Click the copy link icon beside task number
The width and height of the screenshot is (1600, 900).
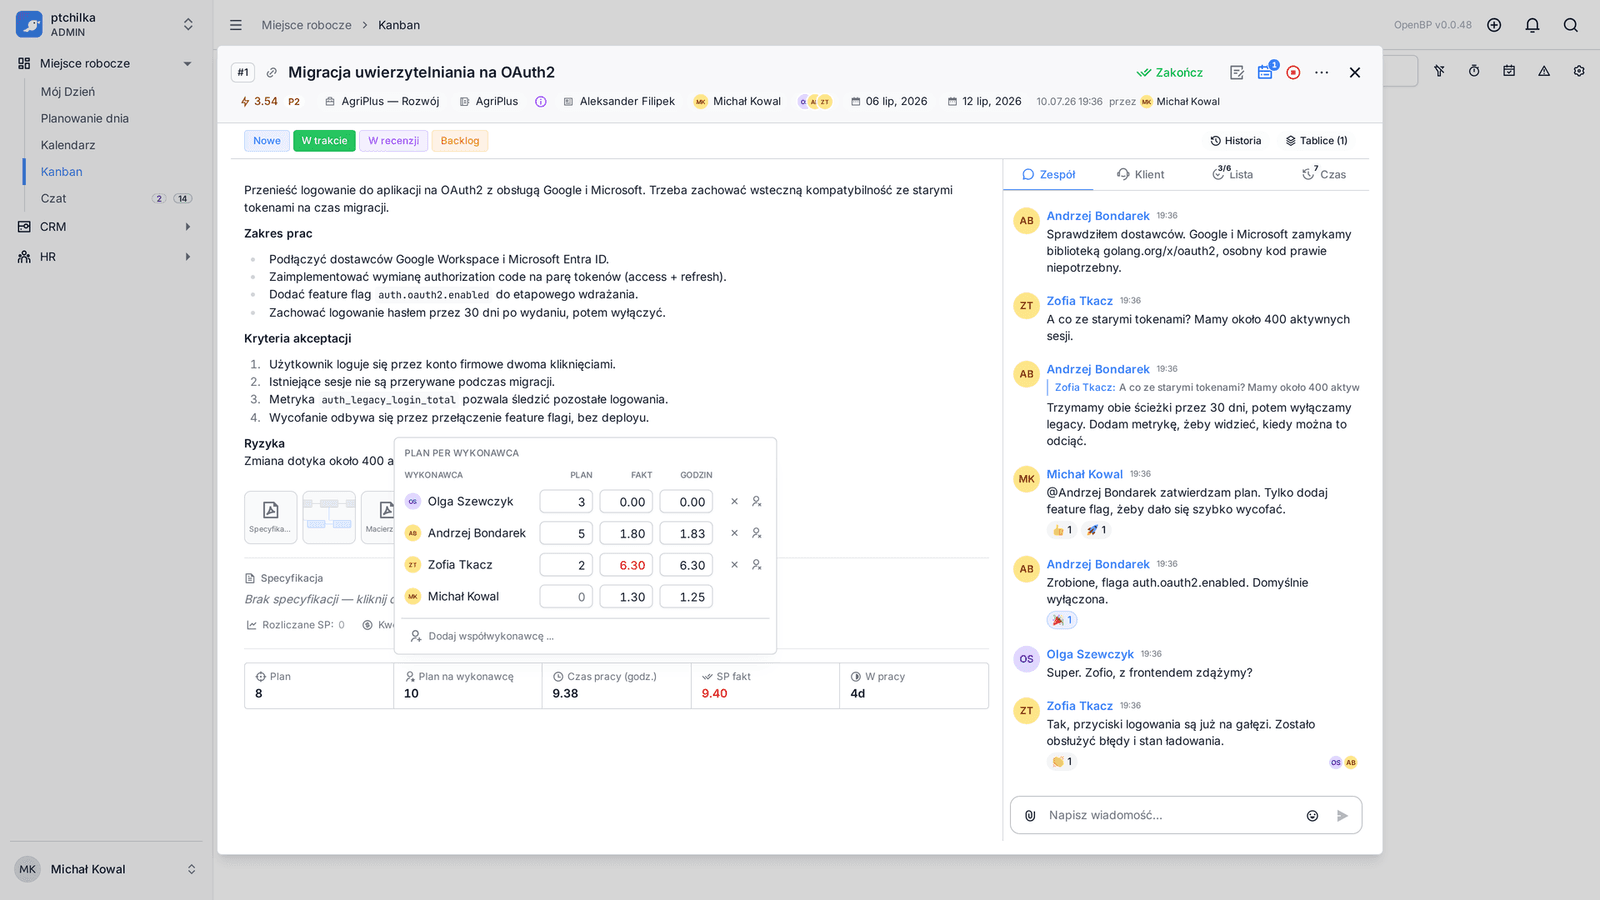click(271, 72)
